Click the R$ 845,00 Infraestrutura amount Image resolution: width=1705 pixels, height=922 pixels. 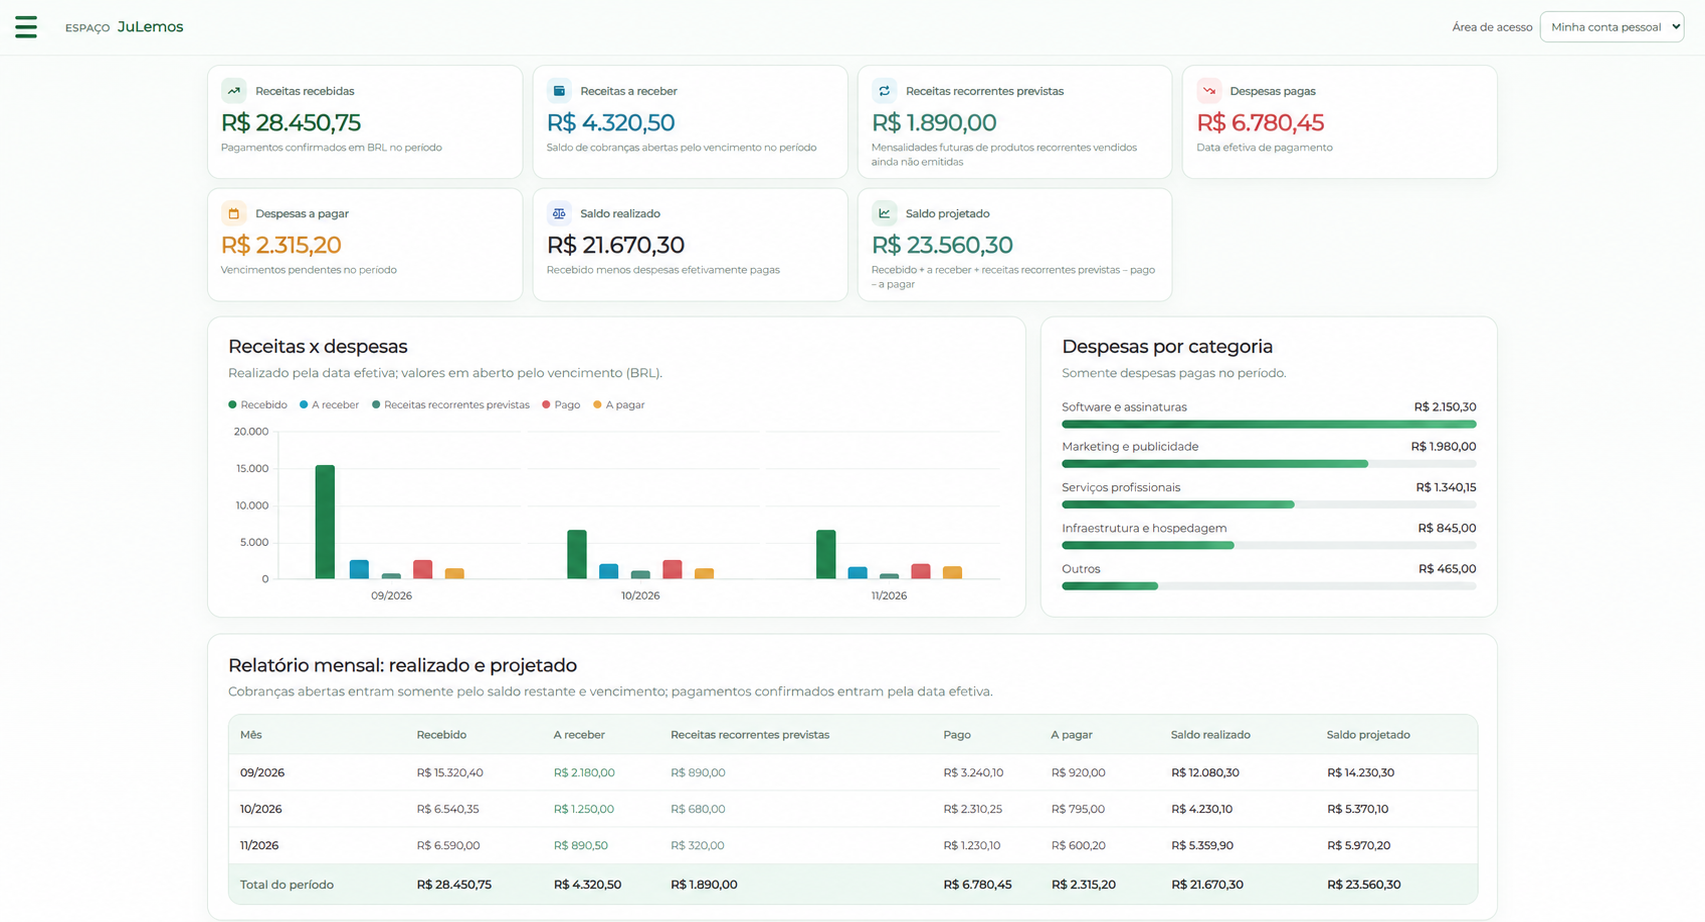click(x=1447, y=528)
